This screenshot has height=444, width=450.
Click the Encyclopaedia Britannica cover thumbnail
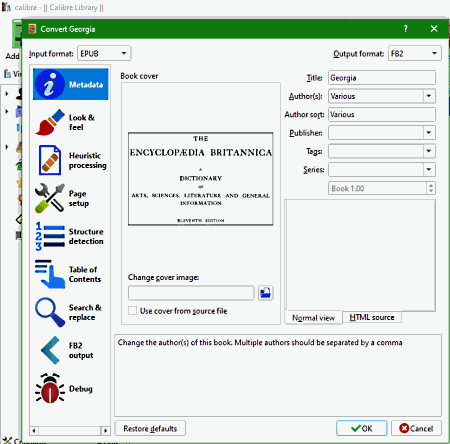pos(201,179)
